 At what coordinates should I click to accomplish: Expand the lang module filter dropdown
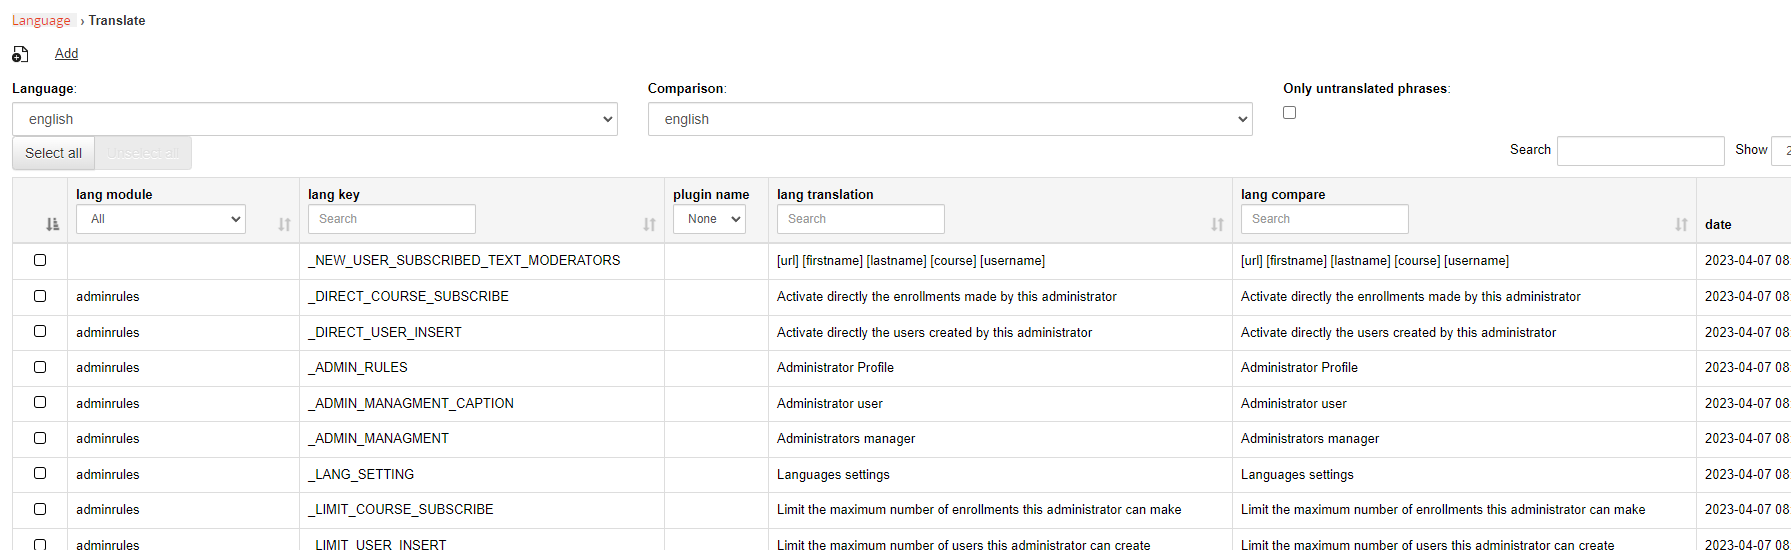coord(161,219)
